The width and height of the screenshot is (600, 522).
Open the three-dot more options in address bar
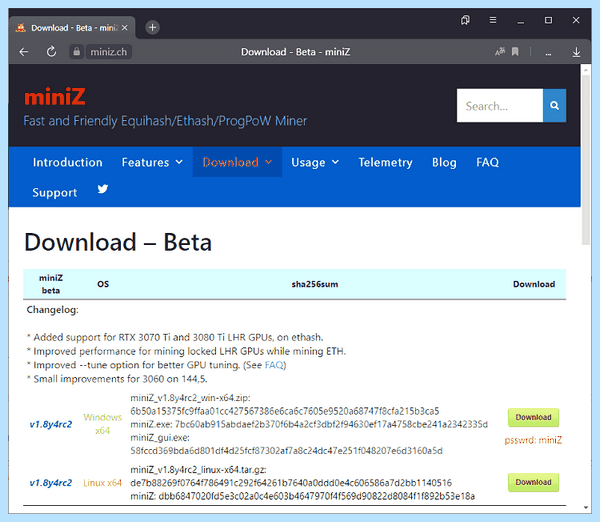pos(548,53)
